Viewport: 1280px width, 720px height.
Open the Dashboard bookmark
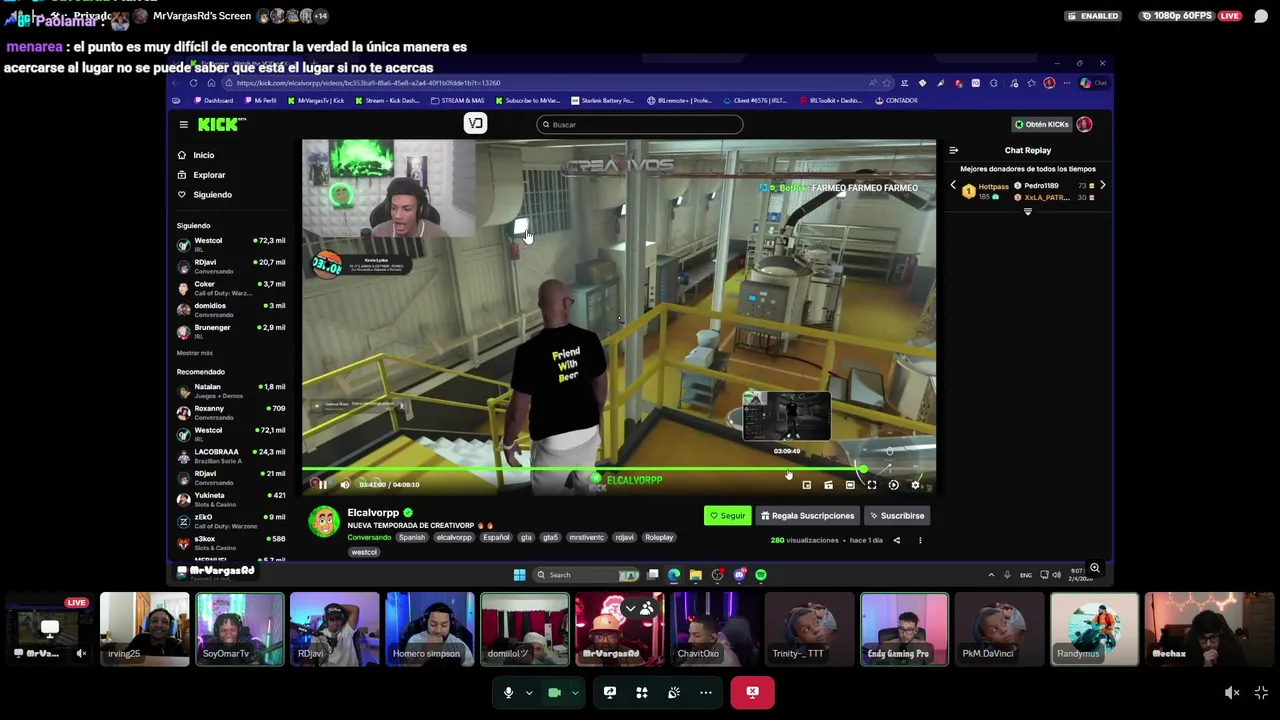214,101
